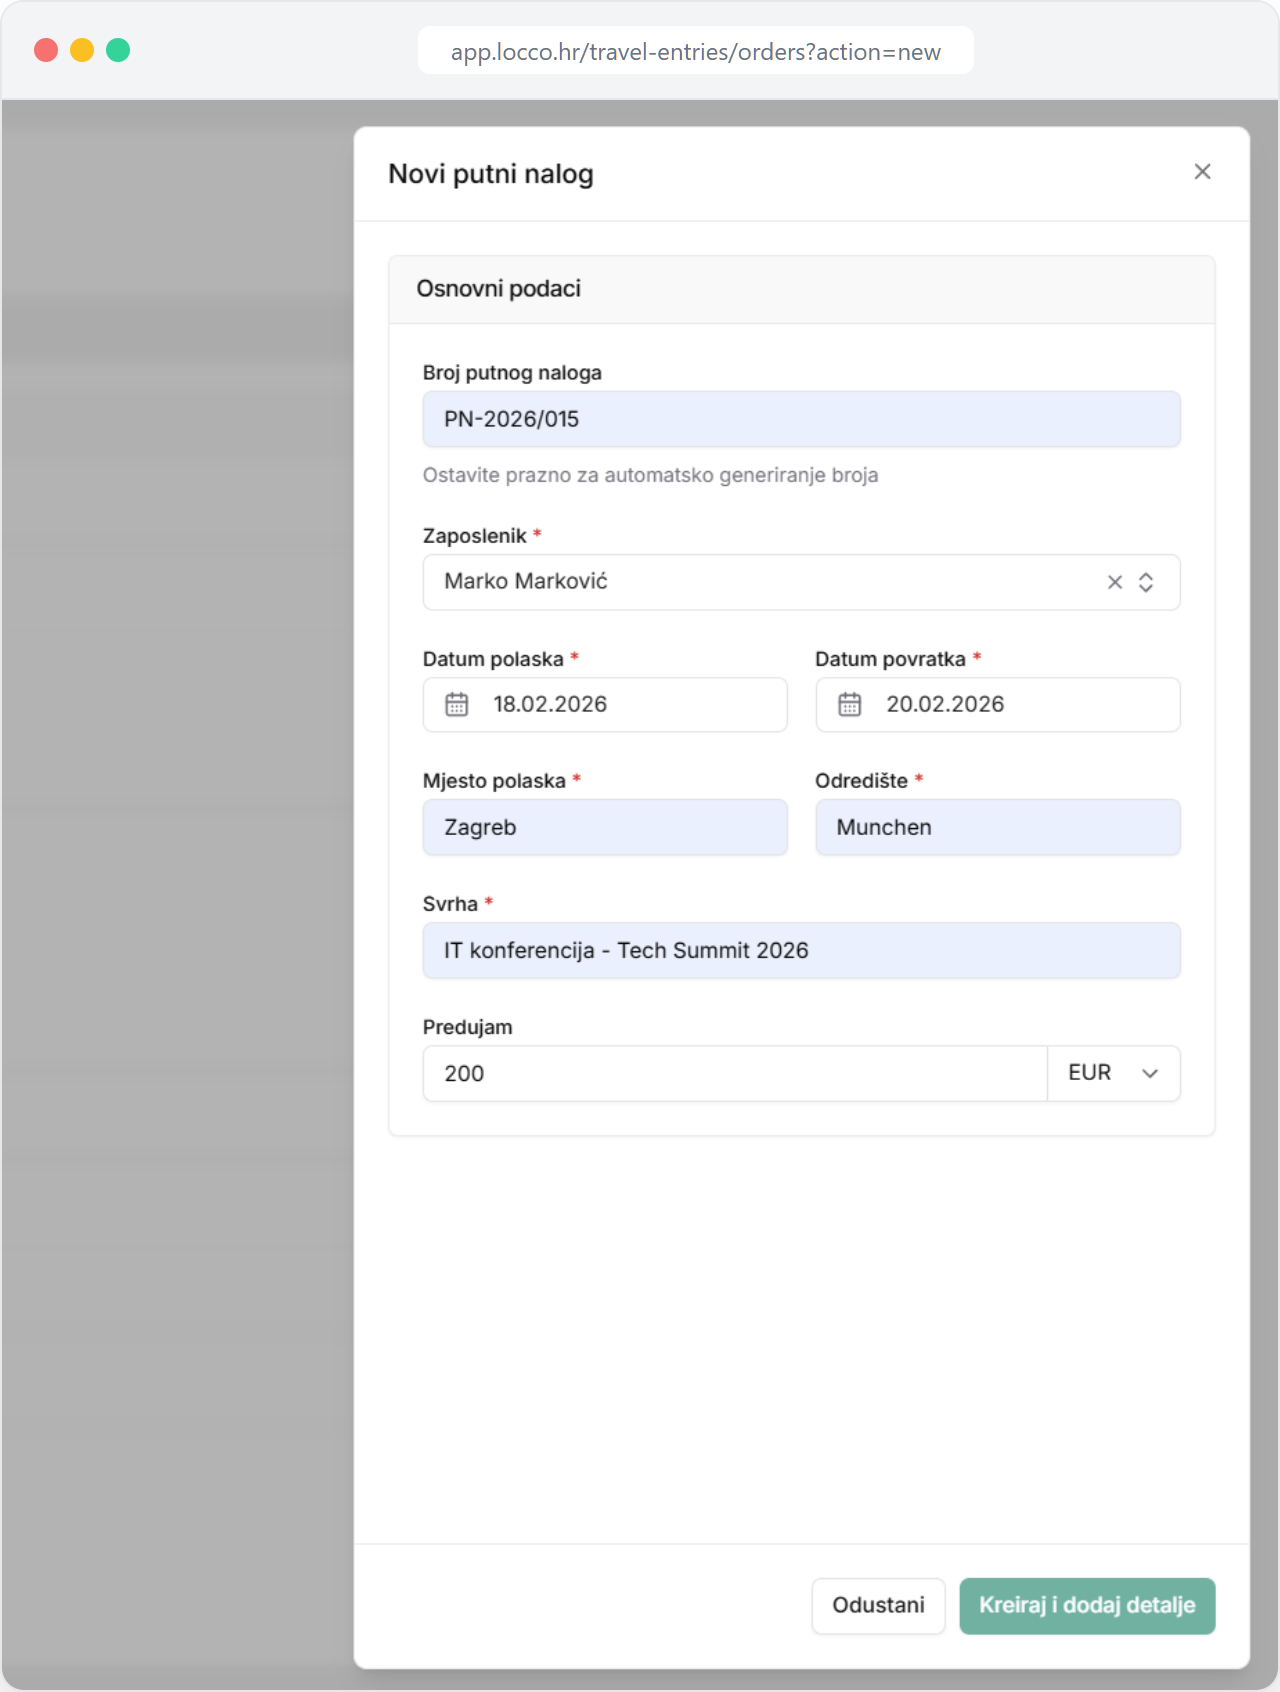
Task: Open calendar icon for Datum polaska
Action: point(457,705)
